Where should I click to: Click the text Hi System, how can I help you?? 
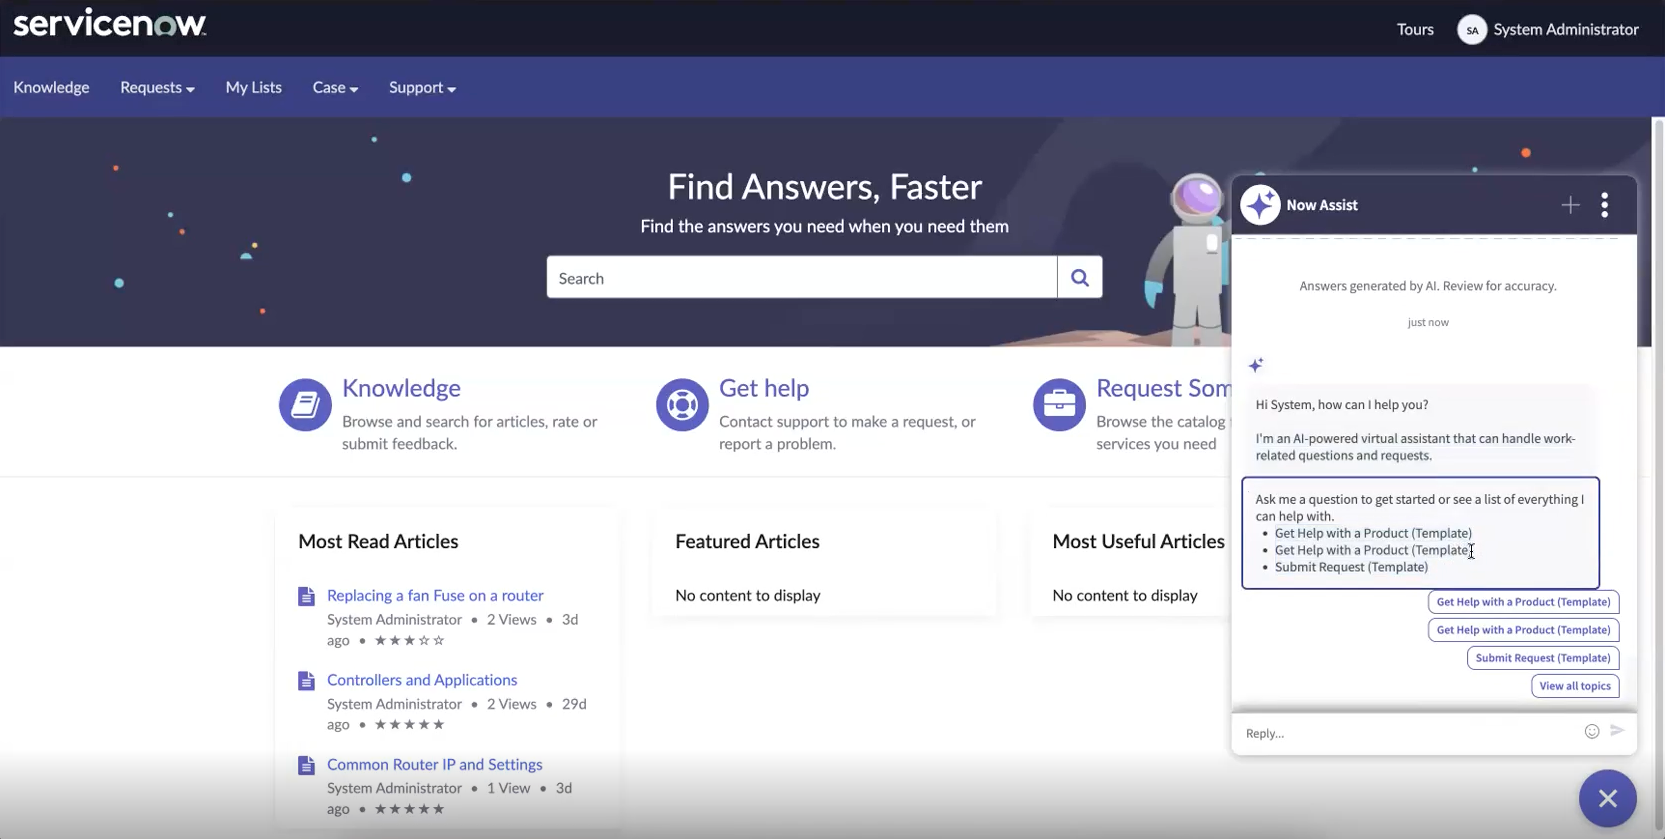[x=1342, y=405]
